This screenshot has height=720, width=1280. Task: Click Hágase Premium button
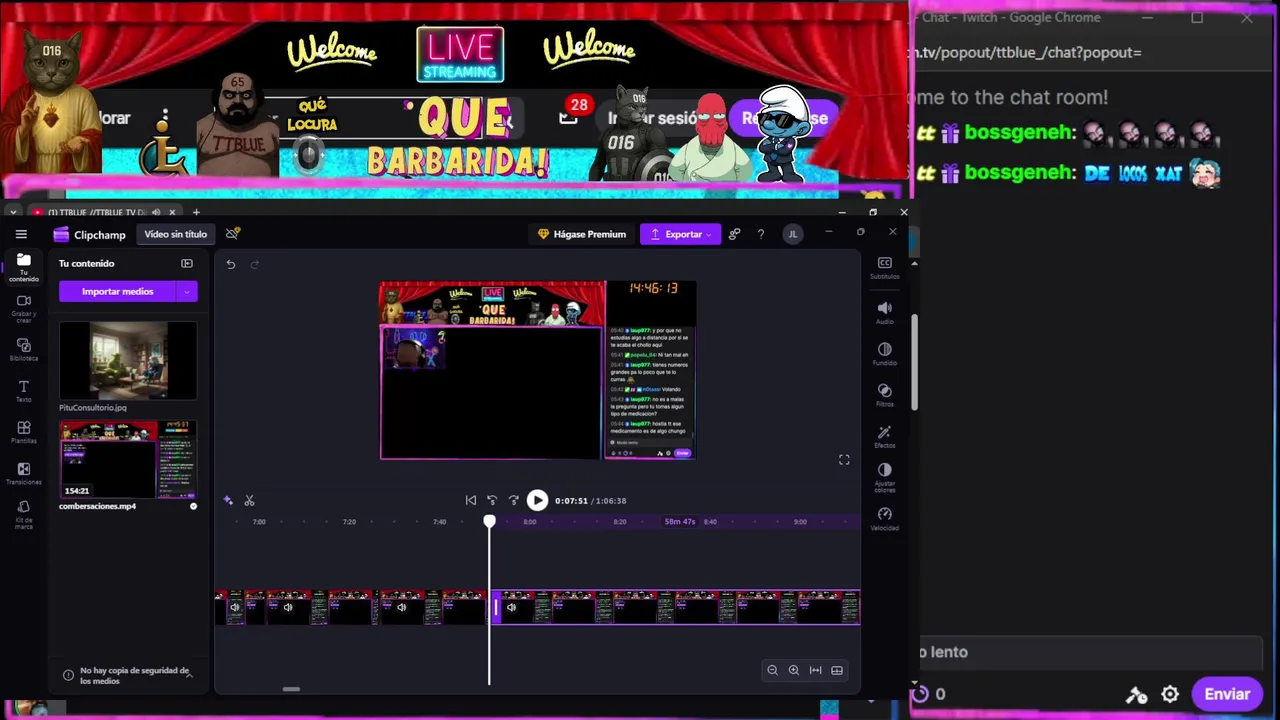pos(581,234)
